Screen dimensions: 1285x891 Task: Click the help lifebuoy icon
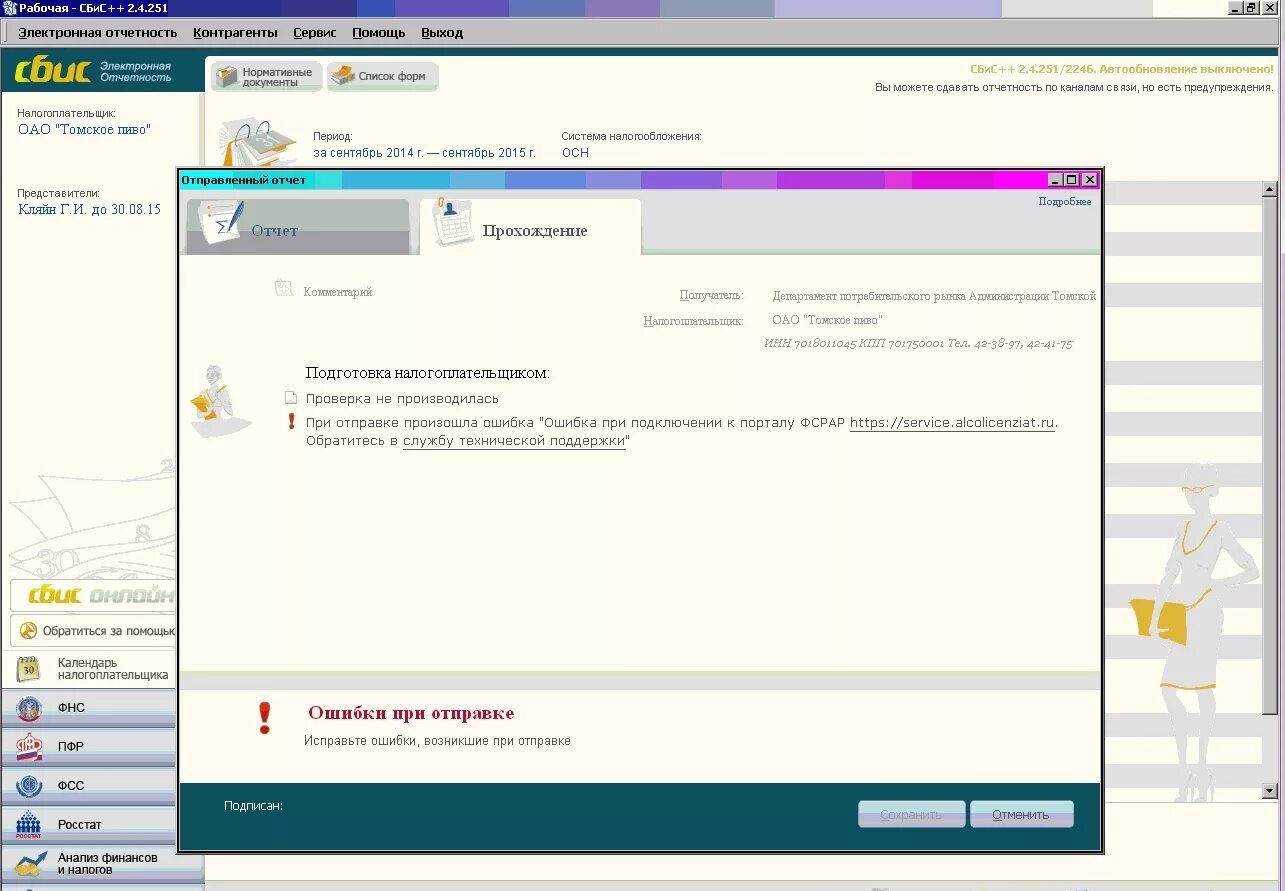click(x=29, y=631)
